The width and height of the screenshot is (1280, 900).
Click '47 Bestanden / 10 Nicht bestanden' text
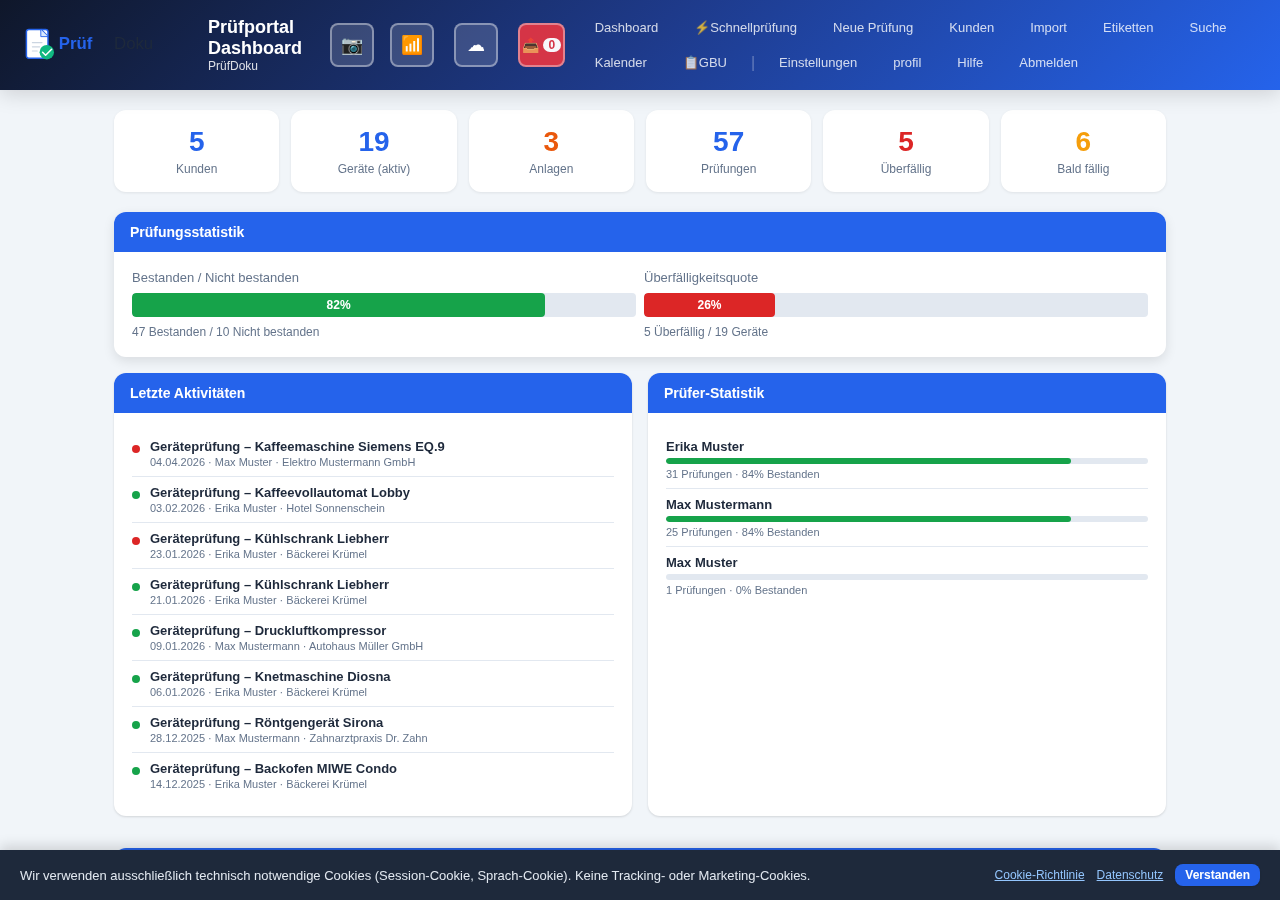[226, 332]
